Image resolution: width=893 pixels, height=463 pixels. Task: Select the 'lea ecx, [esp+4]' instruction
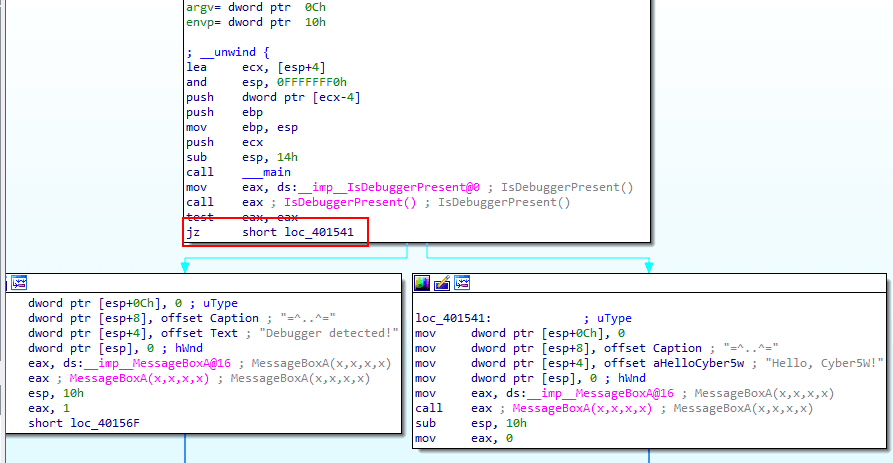click(x=256, y=67)
